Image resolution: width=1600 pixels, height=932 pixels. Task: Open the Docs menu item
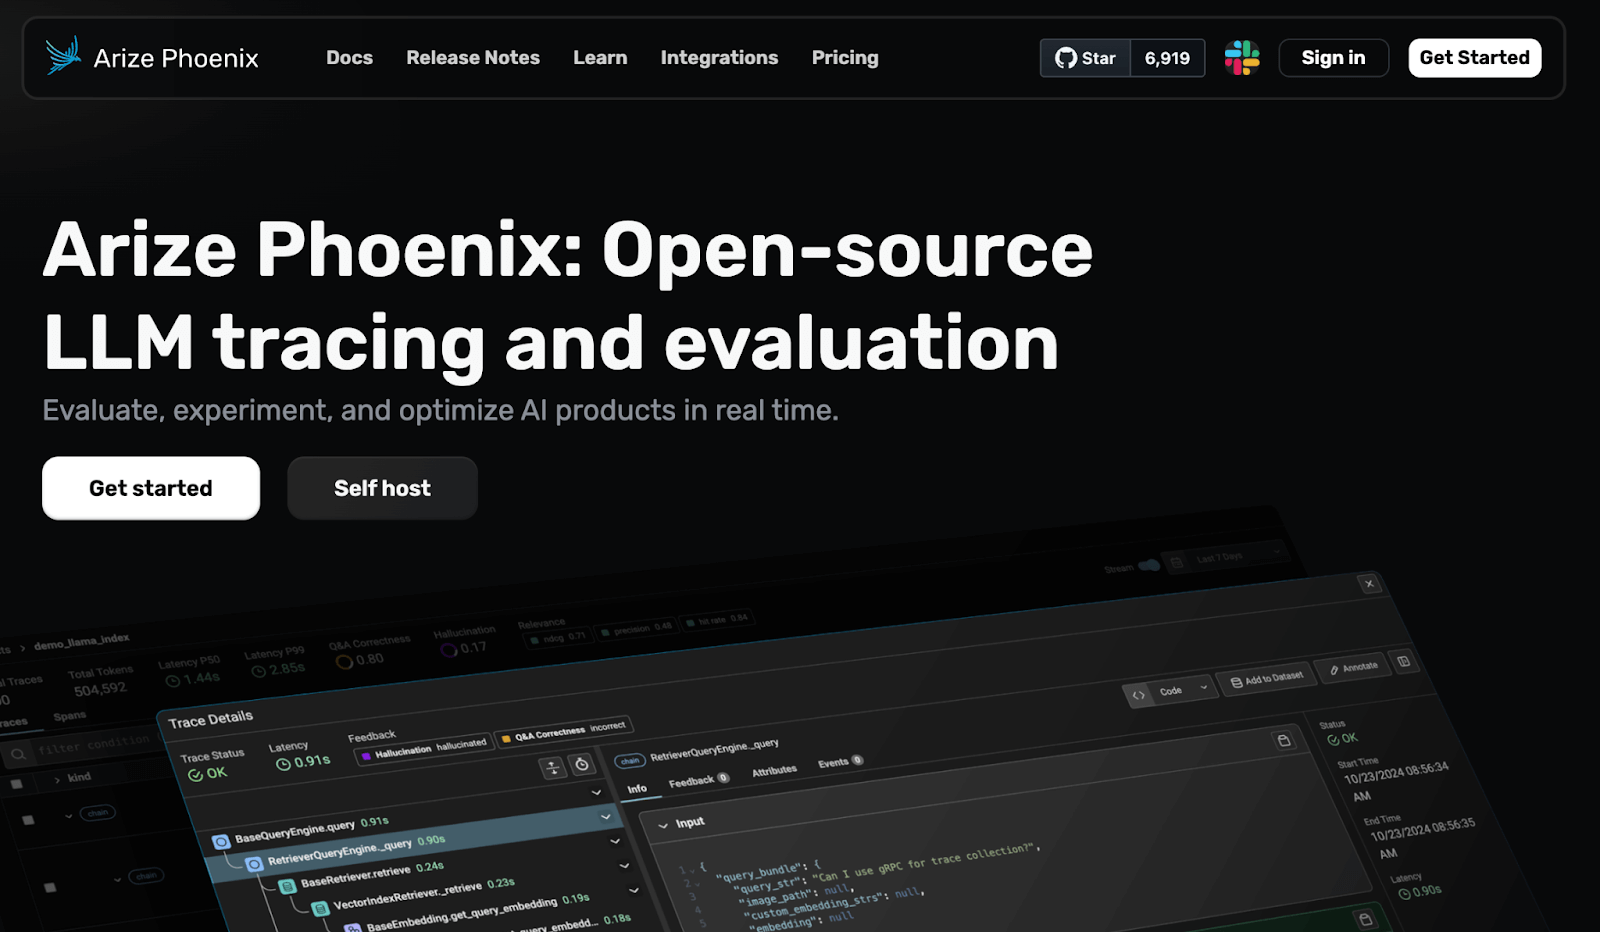[349, 58]
